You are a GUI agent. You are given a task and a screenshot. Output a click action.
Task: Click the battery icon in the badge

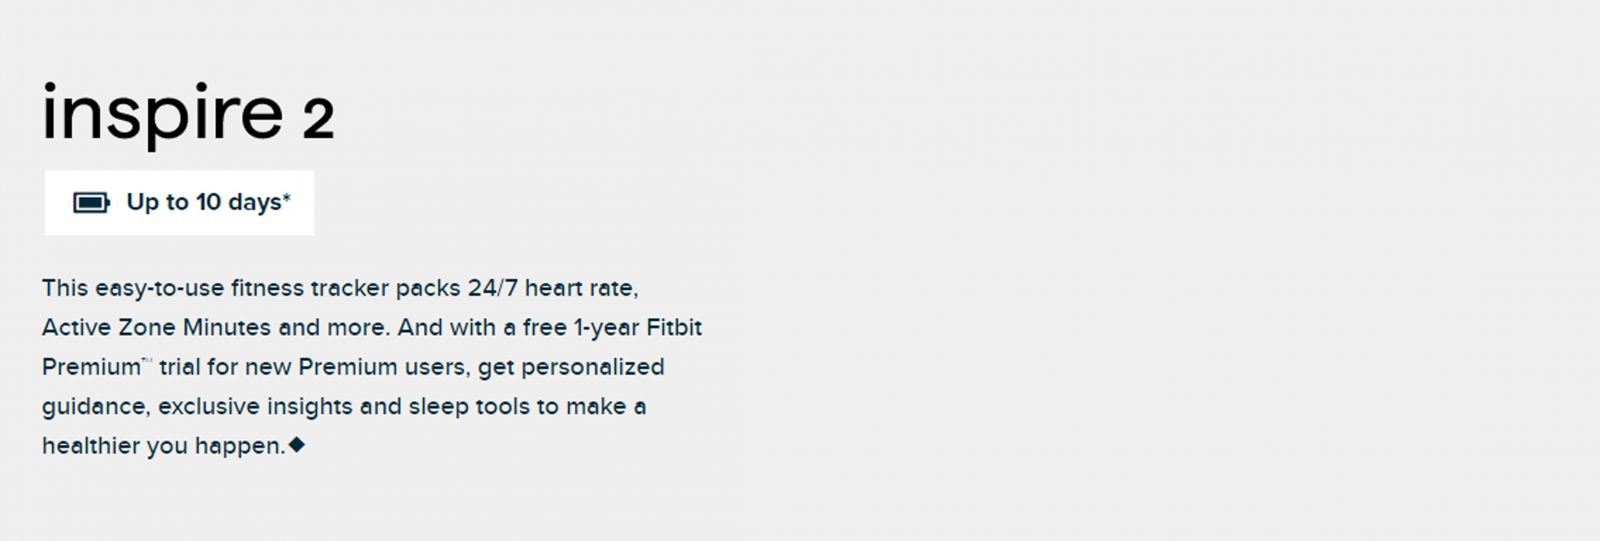click(x=91, y=203)
